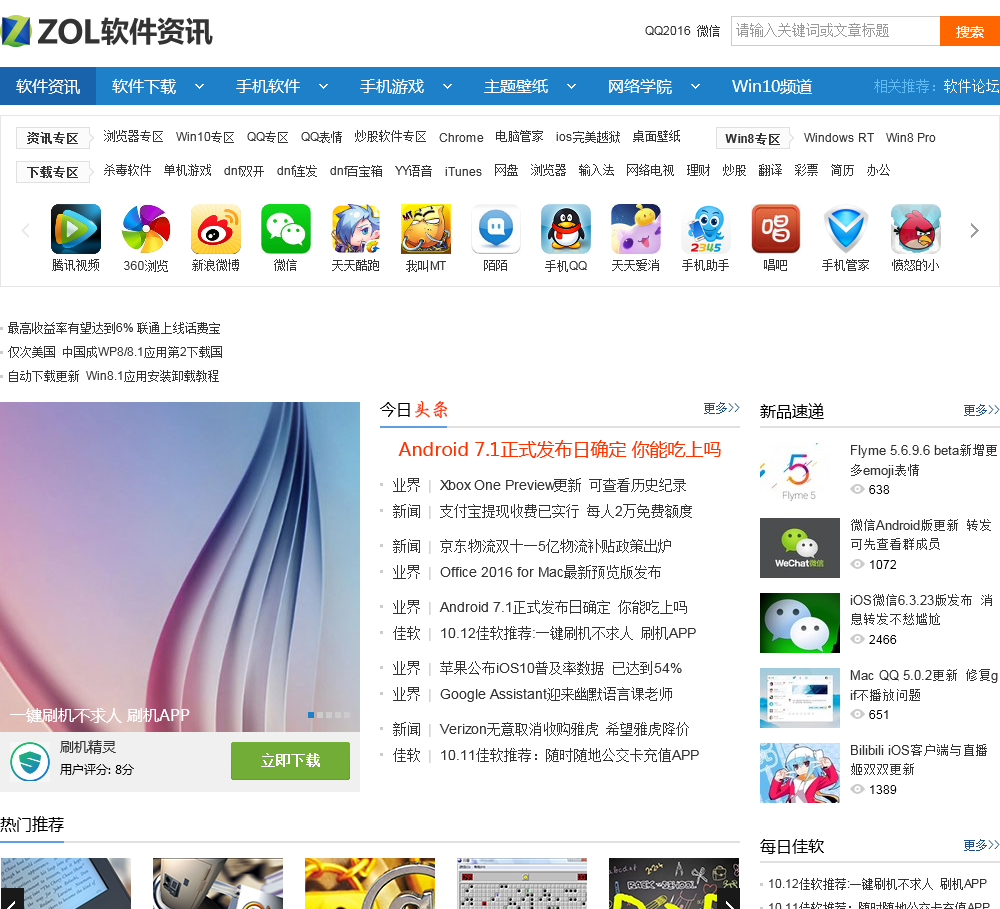1000x909 pixels.
Task: Open the 杀毒软件 download link
Action: click(128, 170)
